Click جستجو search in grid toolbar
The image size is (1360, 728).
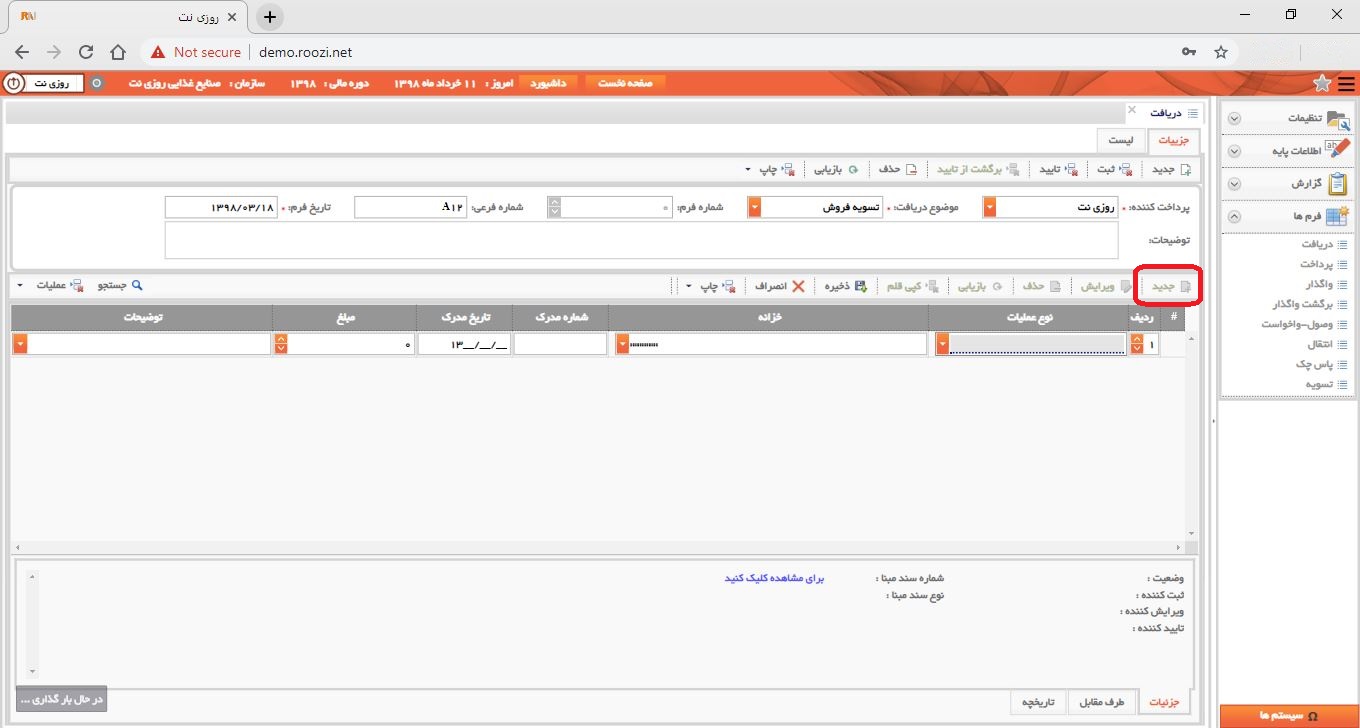[x=120, y=286]
